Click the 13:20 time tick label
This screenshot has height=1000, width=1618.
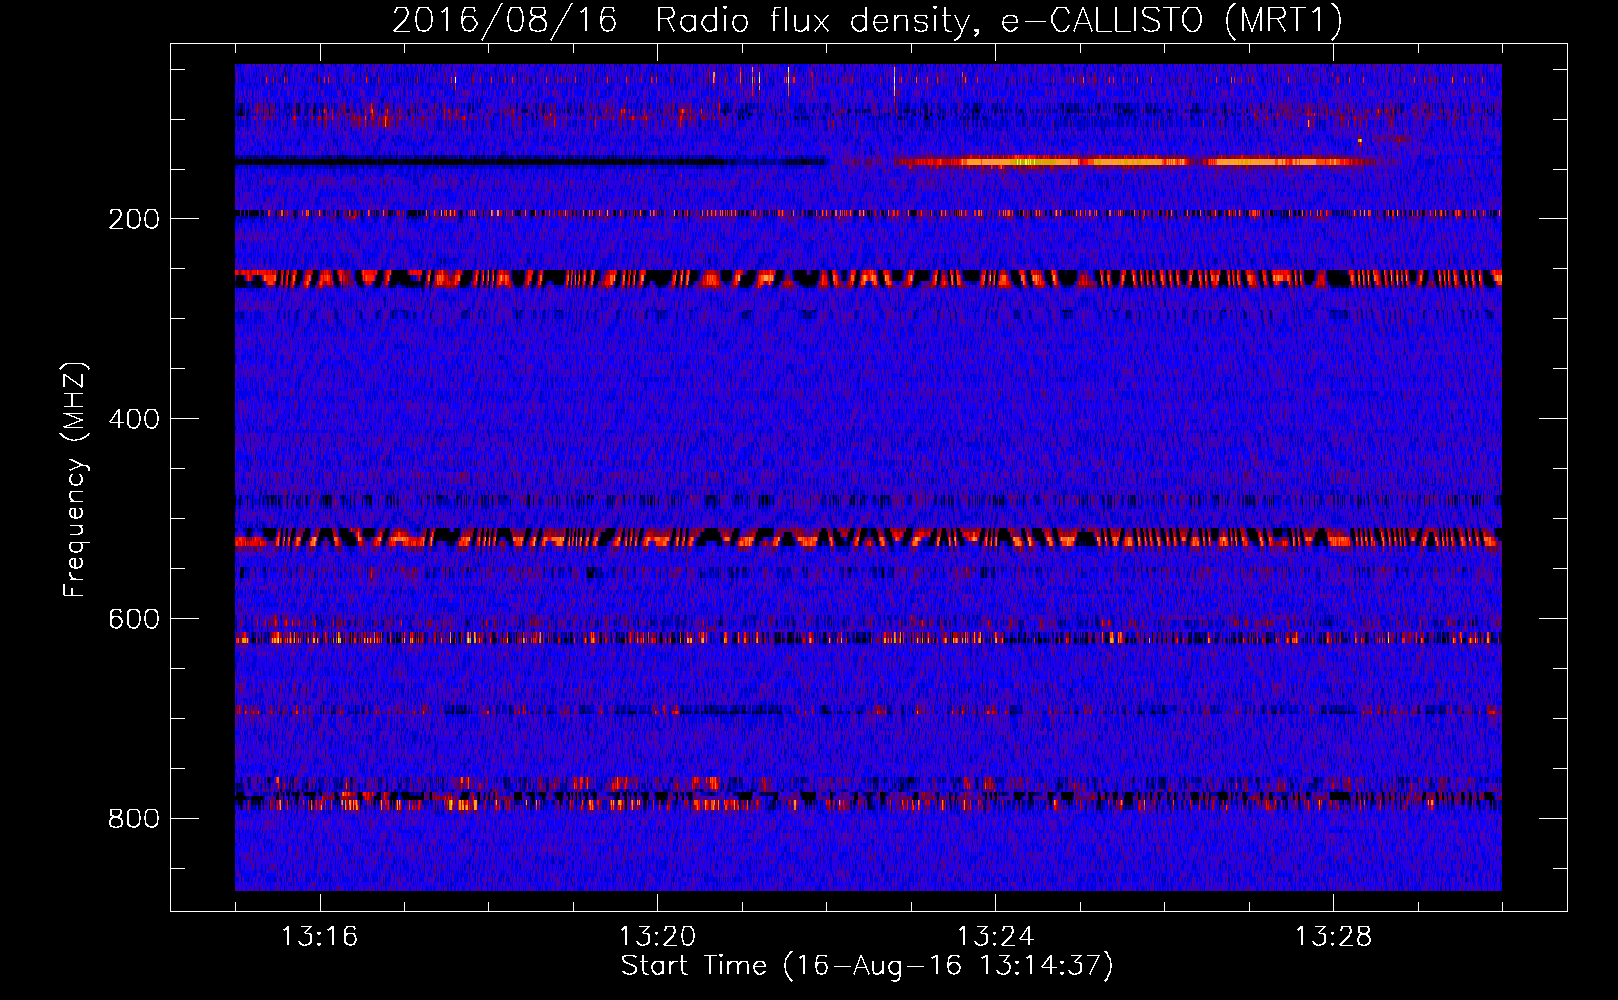coord(658,937)
